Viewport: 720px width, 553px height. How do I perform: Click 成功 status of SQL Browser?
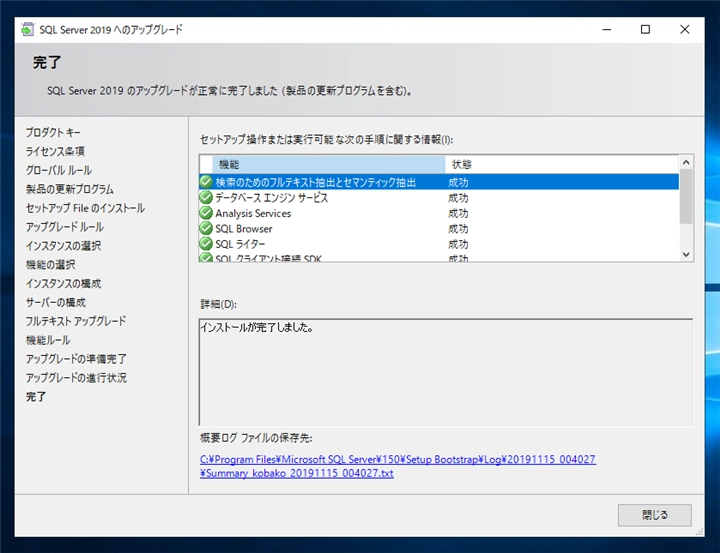click(458, 228)
